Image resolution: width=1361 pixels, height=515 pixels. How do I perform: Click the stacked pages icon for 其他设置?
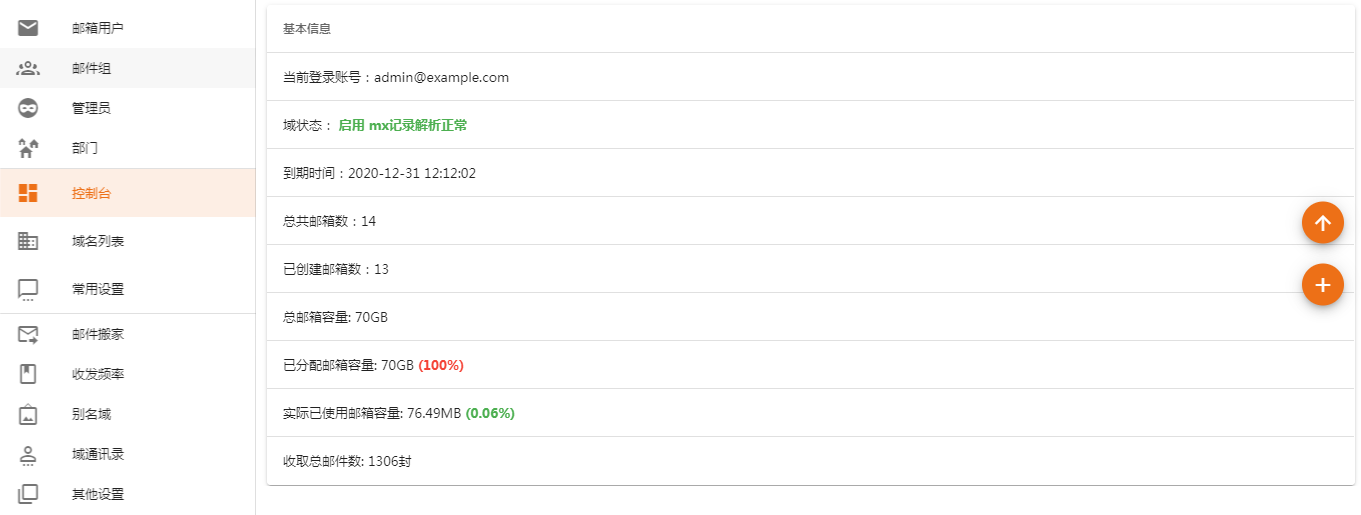(28, 494)
